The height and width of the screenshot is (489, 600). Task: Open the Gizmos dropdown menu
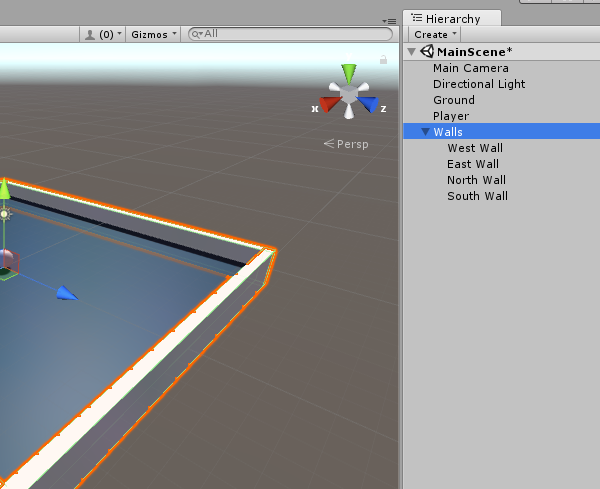tap(153, 34)
